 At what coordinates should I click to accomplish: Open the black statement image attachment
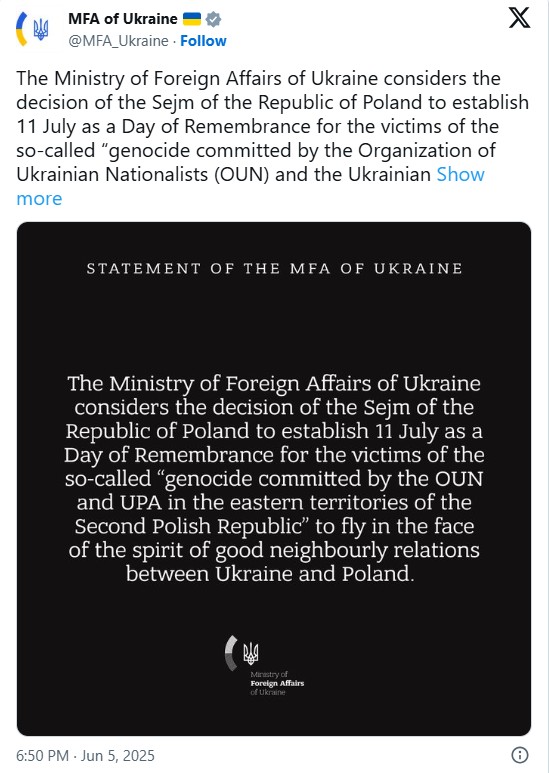tap(274, 479)
